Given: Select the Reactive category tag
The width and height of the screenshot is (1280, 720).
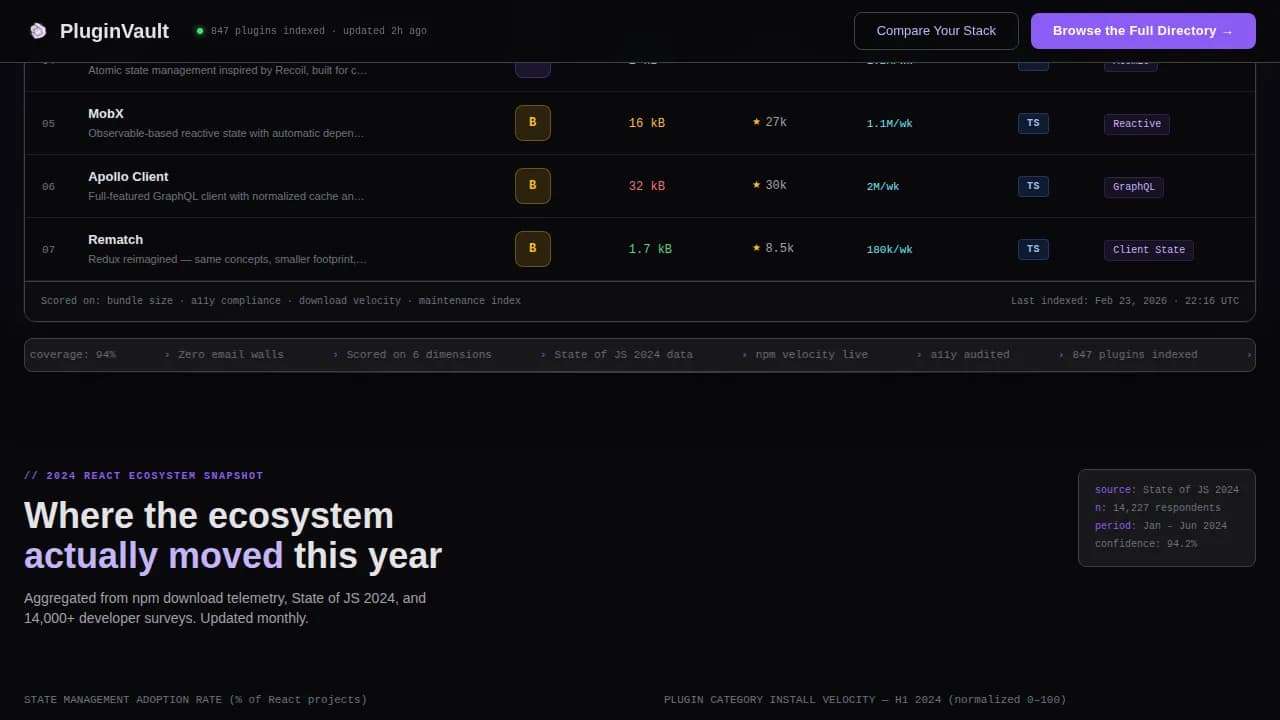Looking at the screenshot, I should tap(1137, 124).
